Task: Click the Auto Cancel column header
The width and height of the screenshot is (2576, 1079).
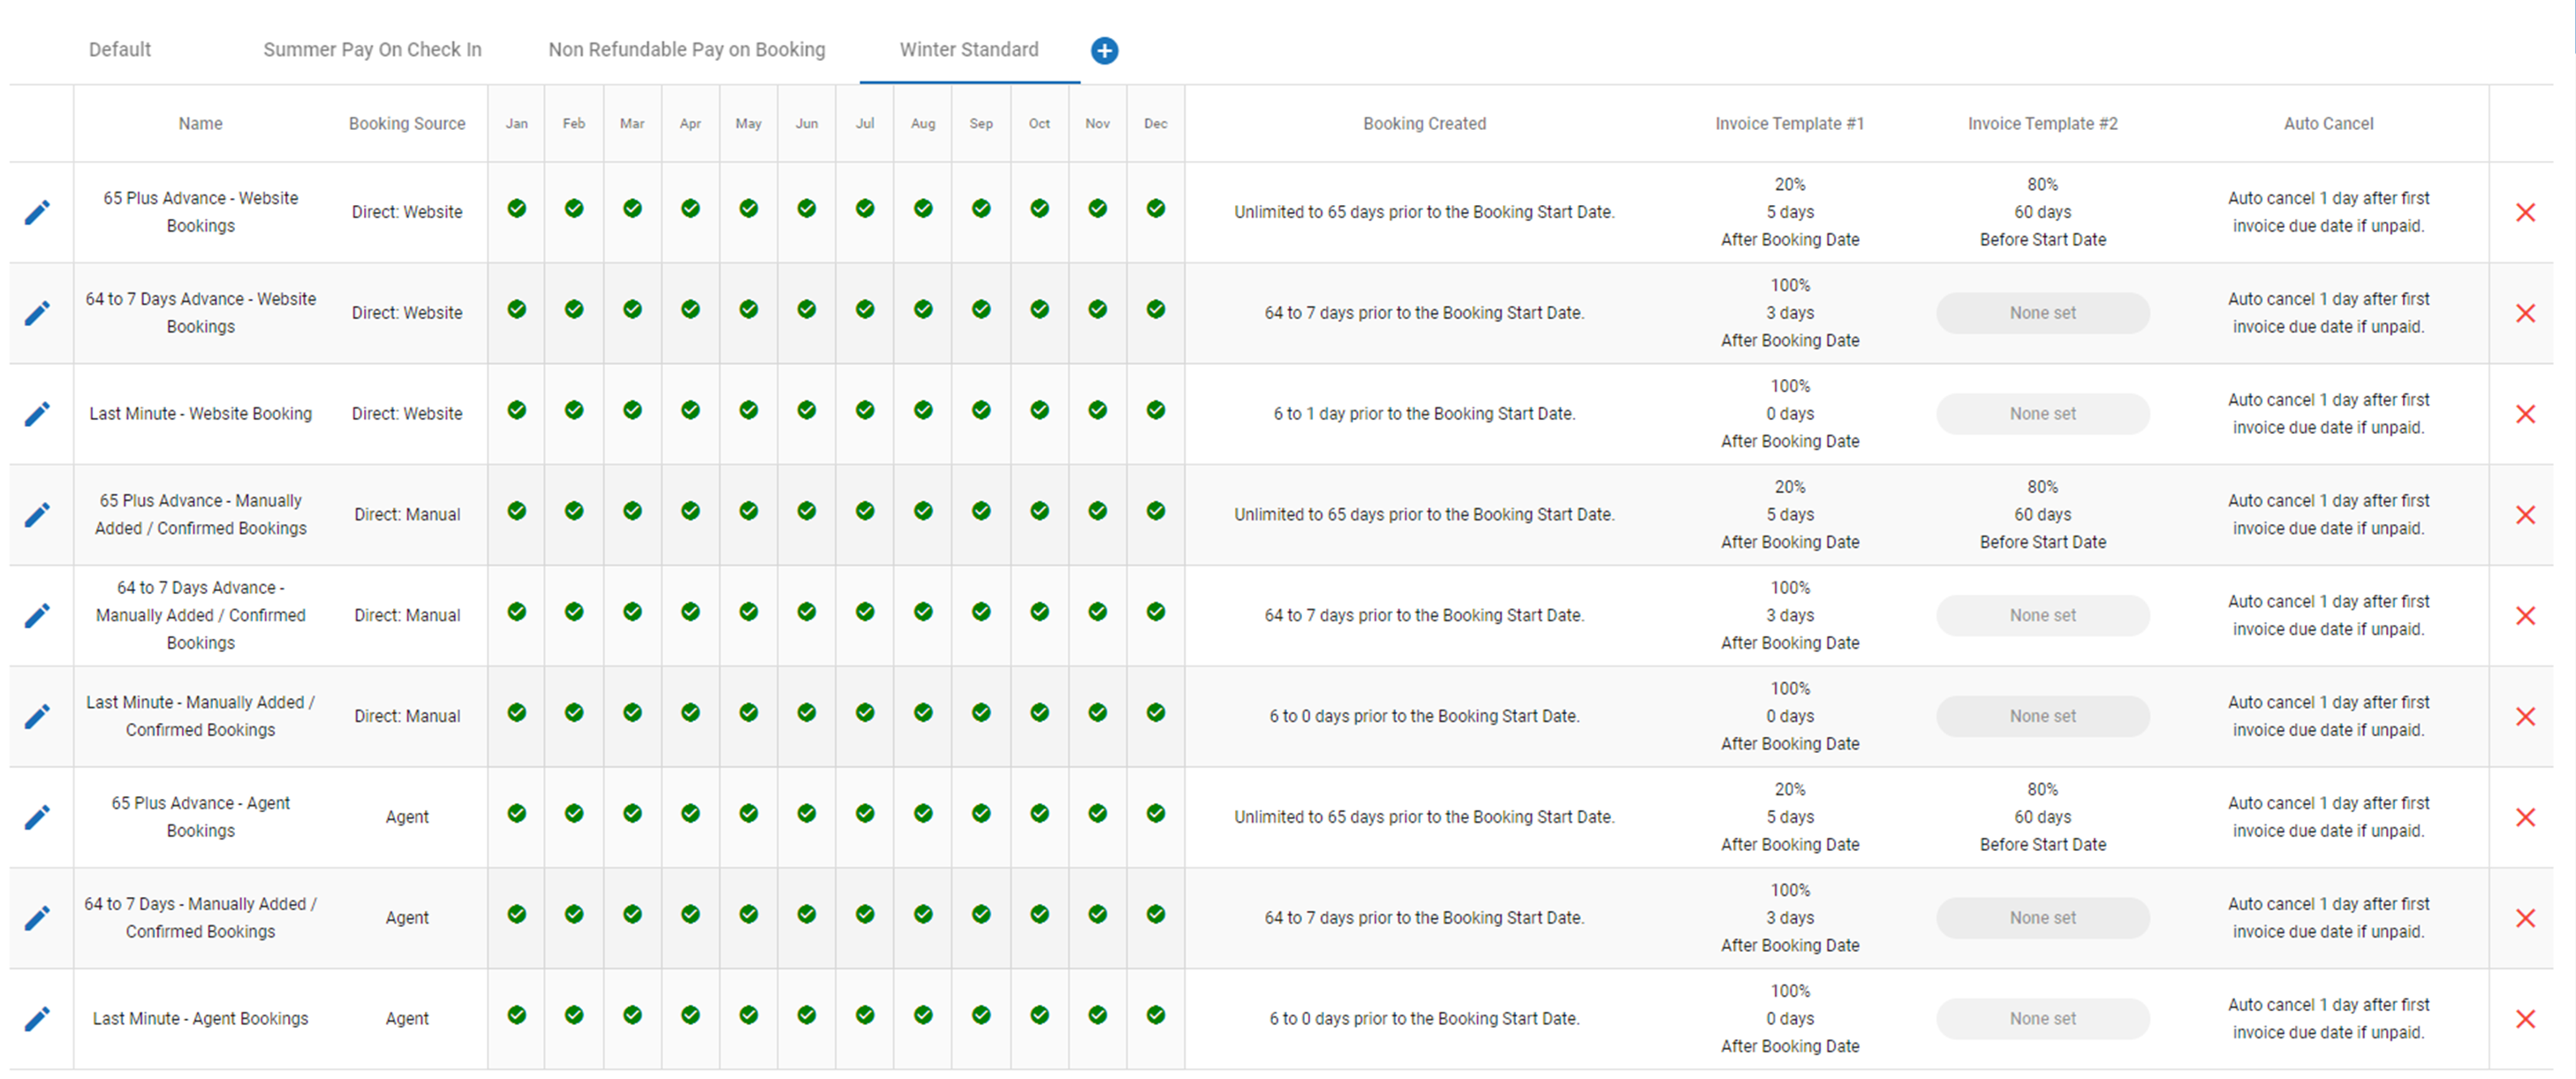Action: pyautogui.click(x=2328, y=124)
